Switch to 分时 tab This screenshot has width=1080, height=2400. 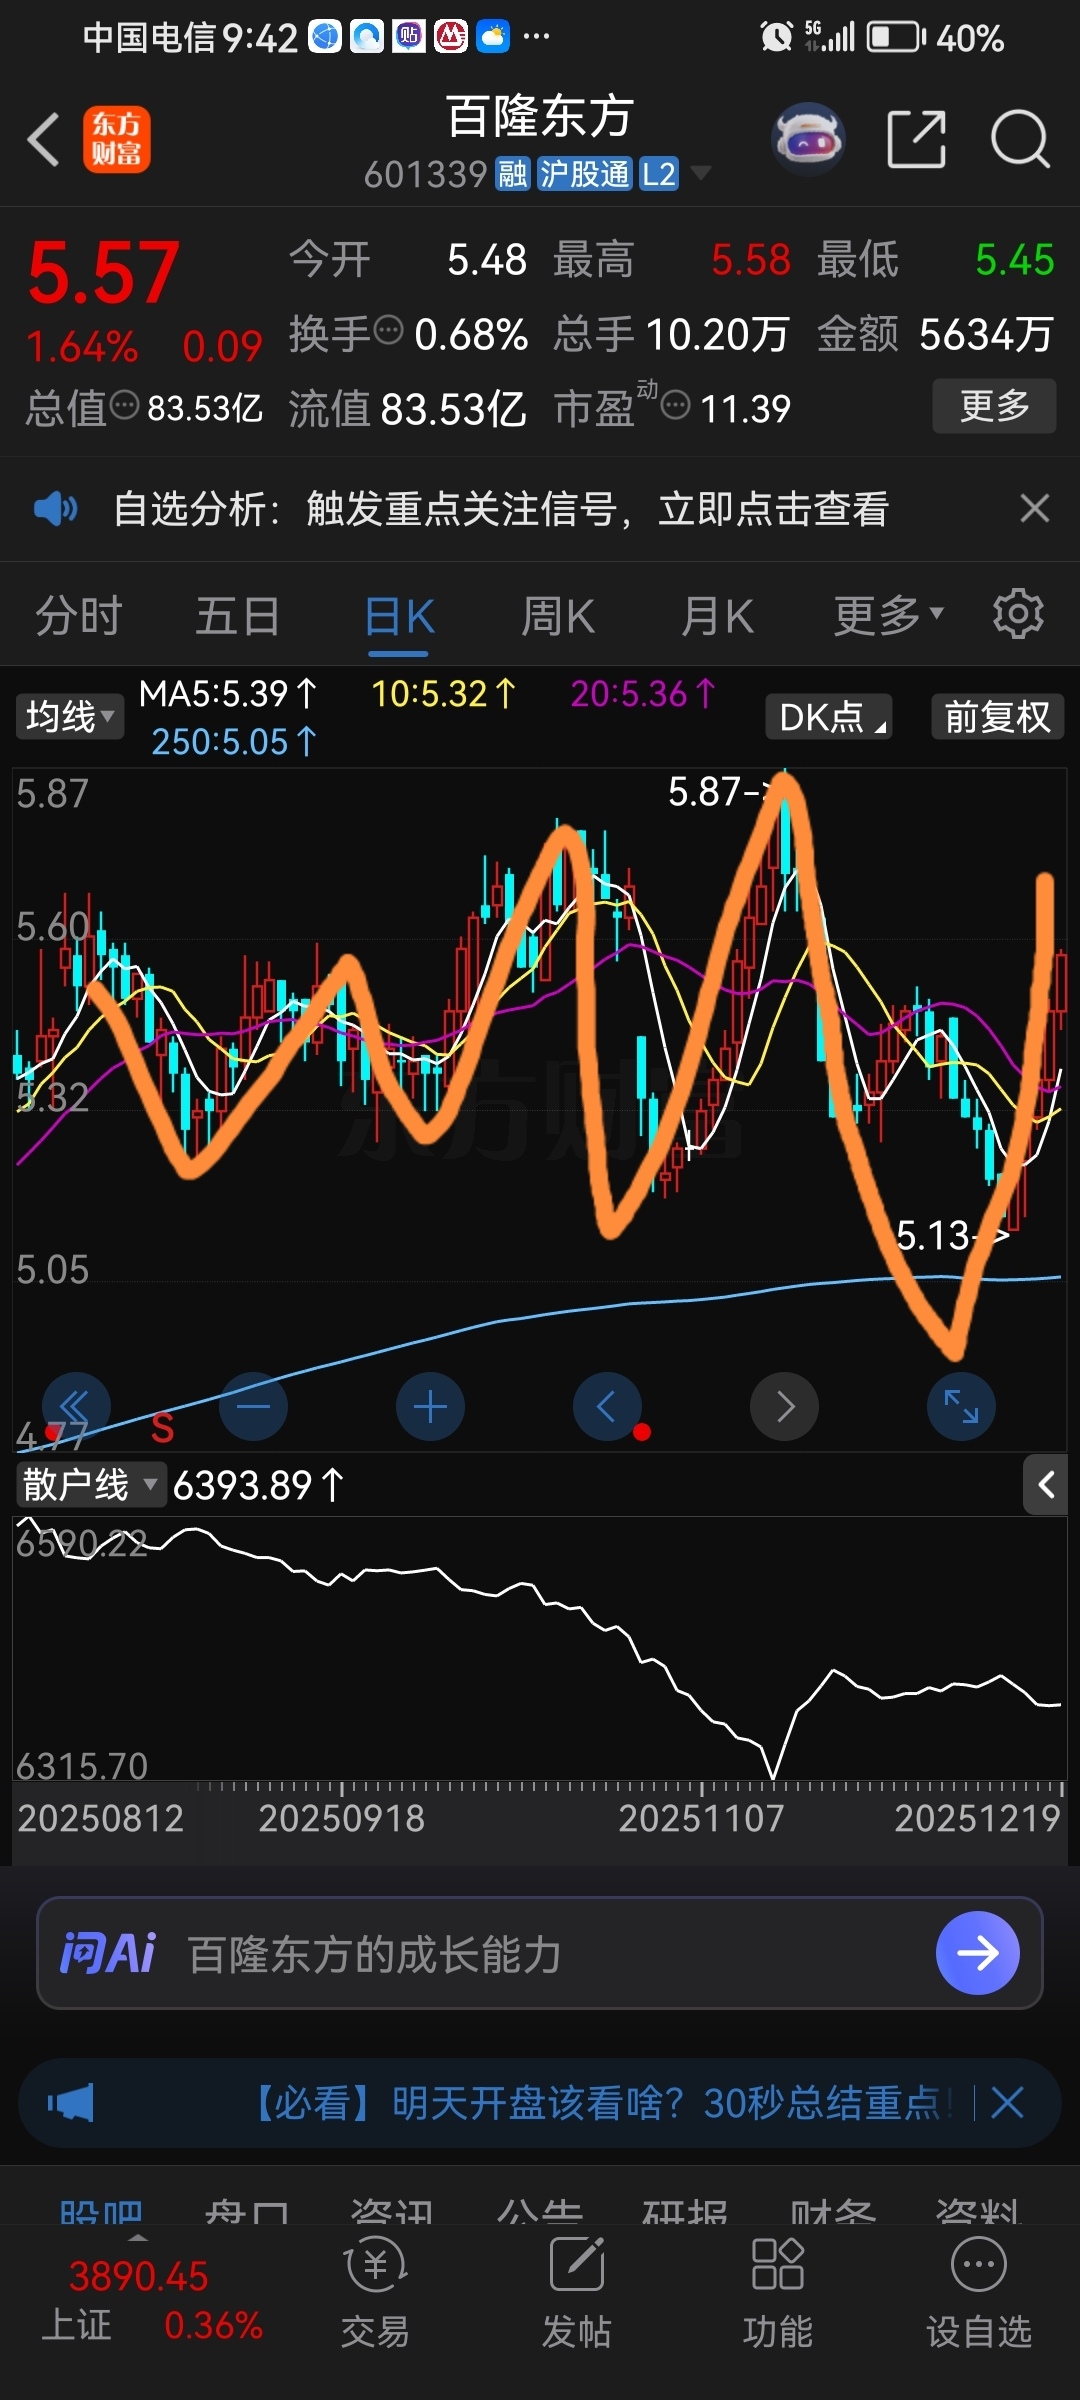click(79, 615)
